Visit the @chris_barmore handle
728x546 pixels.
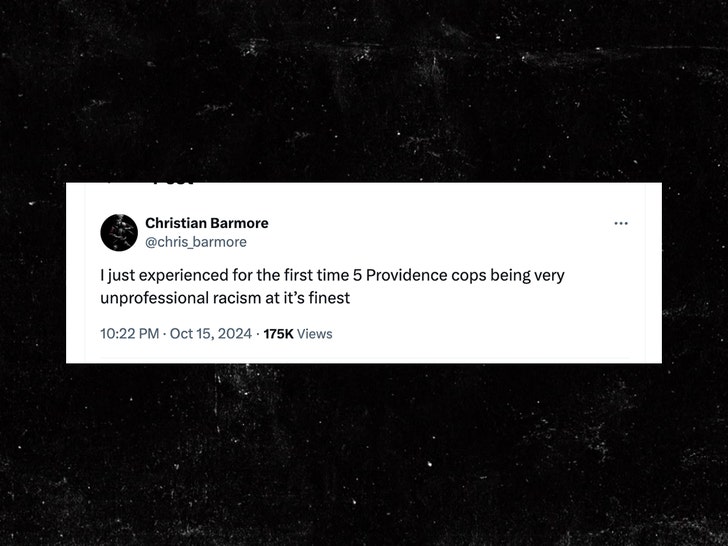tap(195, 242)
